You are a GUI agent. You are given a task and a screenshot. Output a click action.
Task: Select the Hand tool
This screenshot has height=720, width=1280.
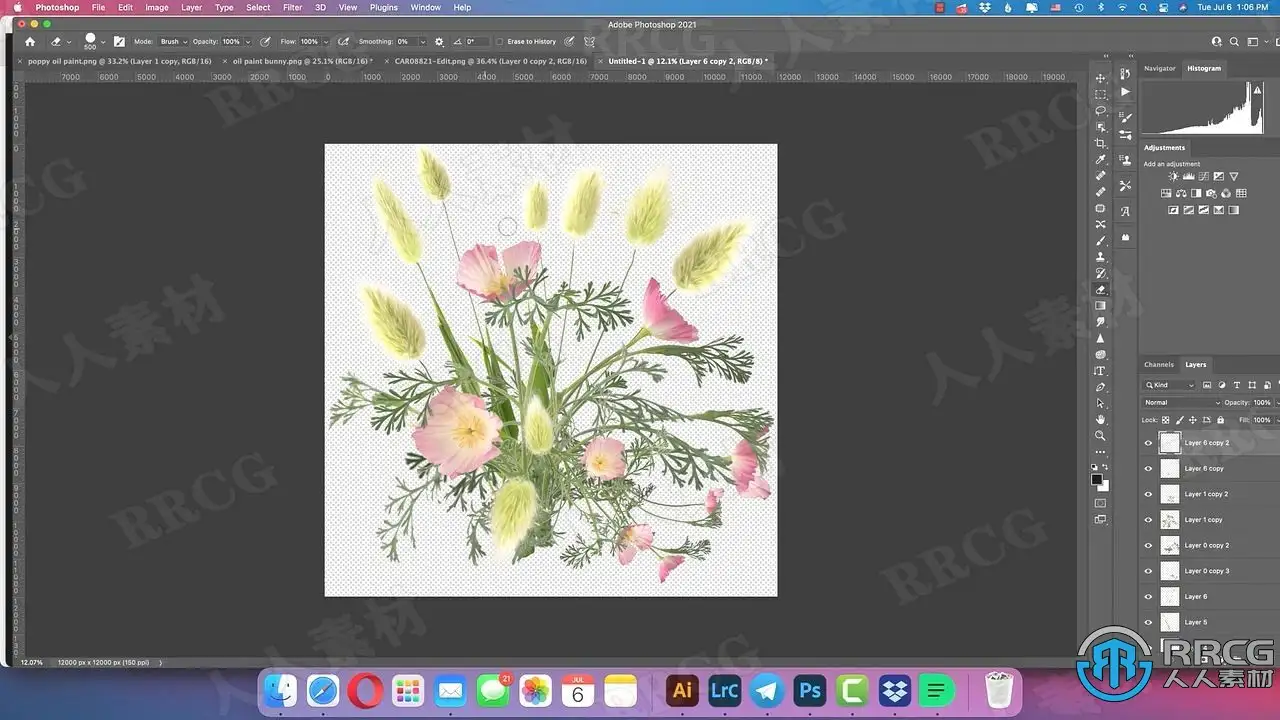point(1101,419)
